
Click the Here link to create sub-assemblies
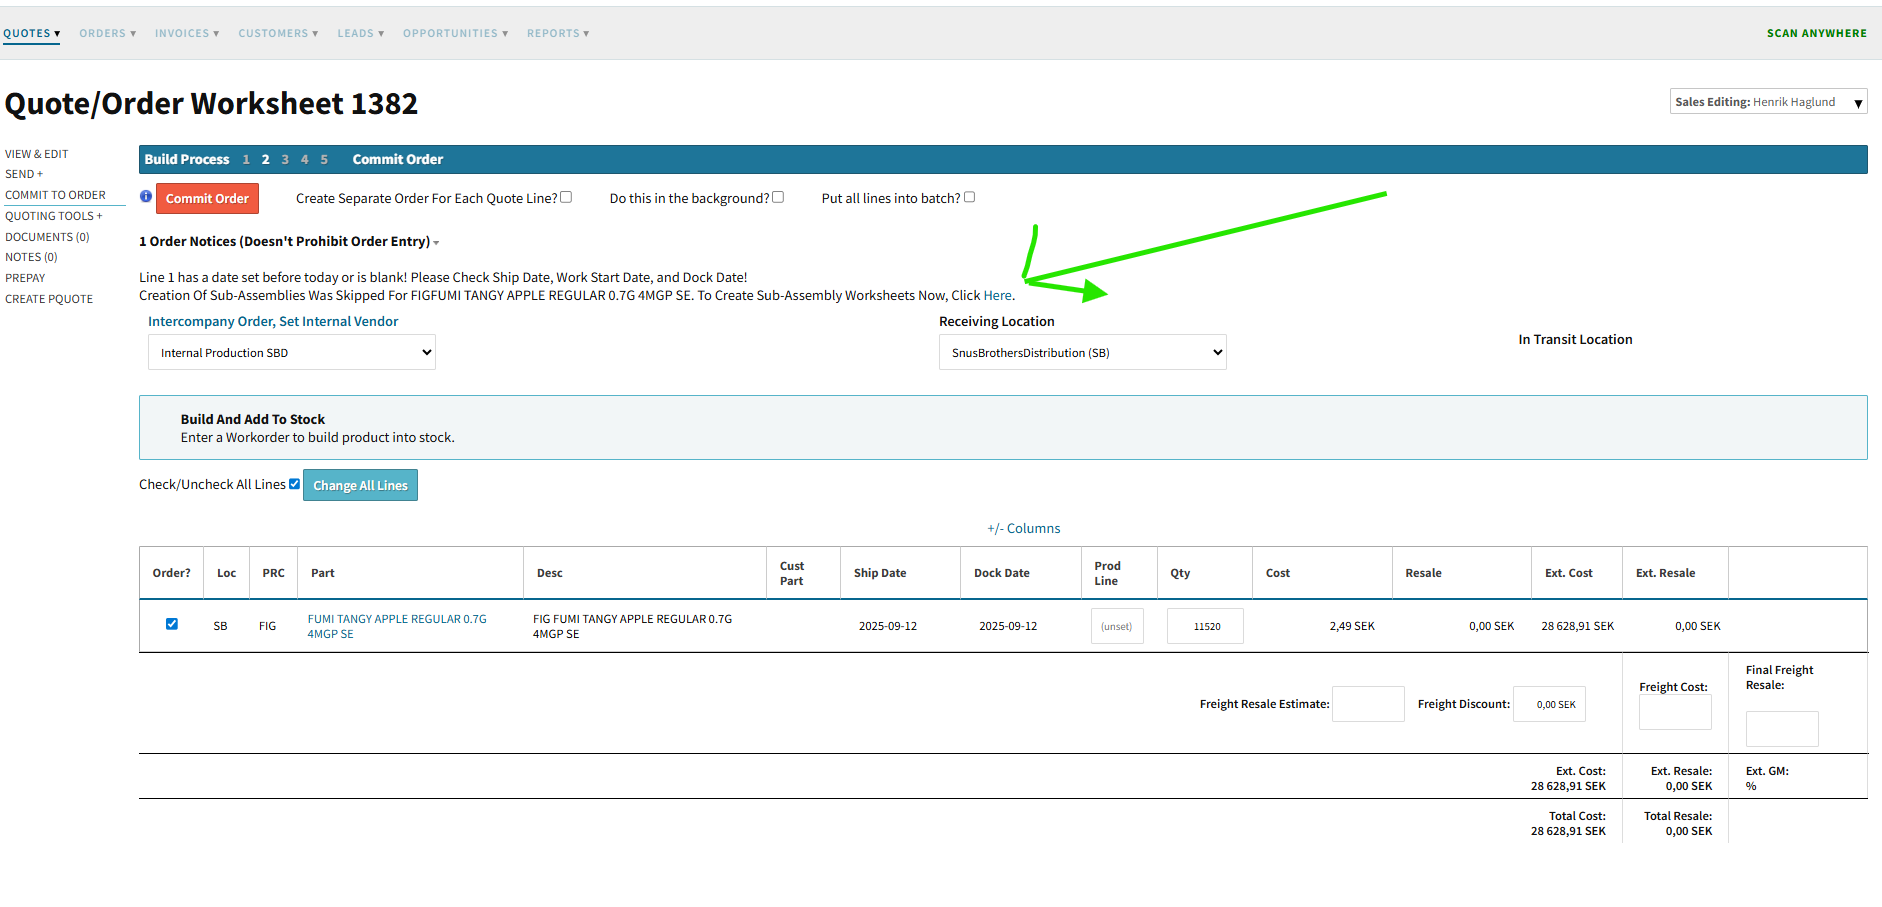(x=997, y=296)
